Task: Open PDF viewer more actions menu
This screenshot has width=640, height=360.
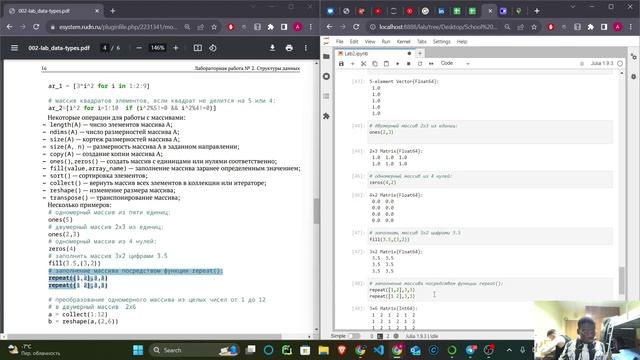Action: click(x=306, y=48)
